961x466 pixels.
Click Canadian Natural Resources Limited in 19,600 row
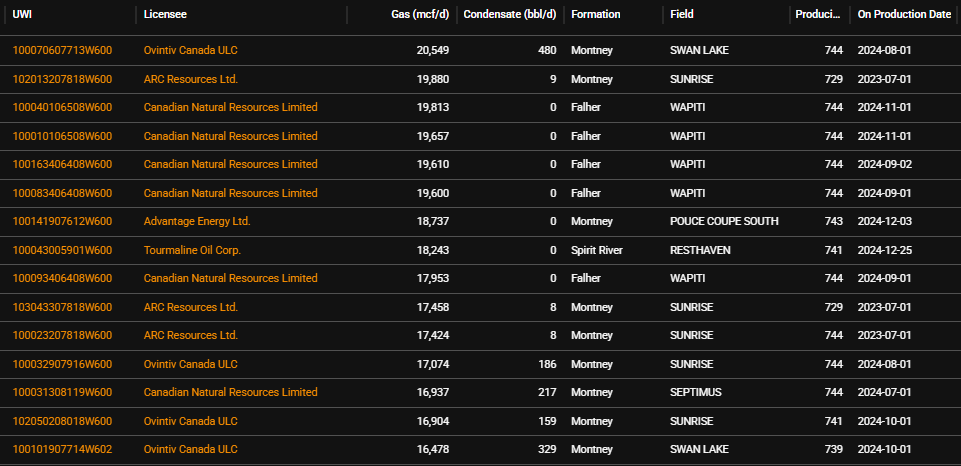[230, 193]
